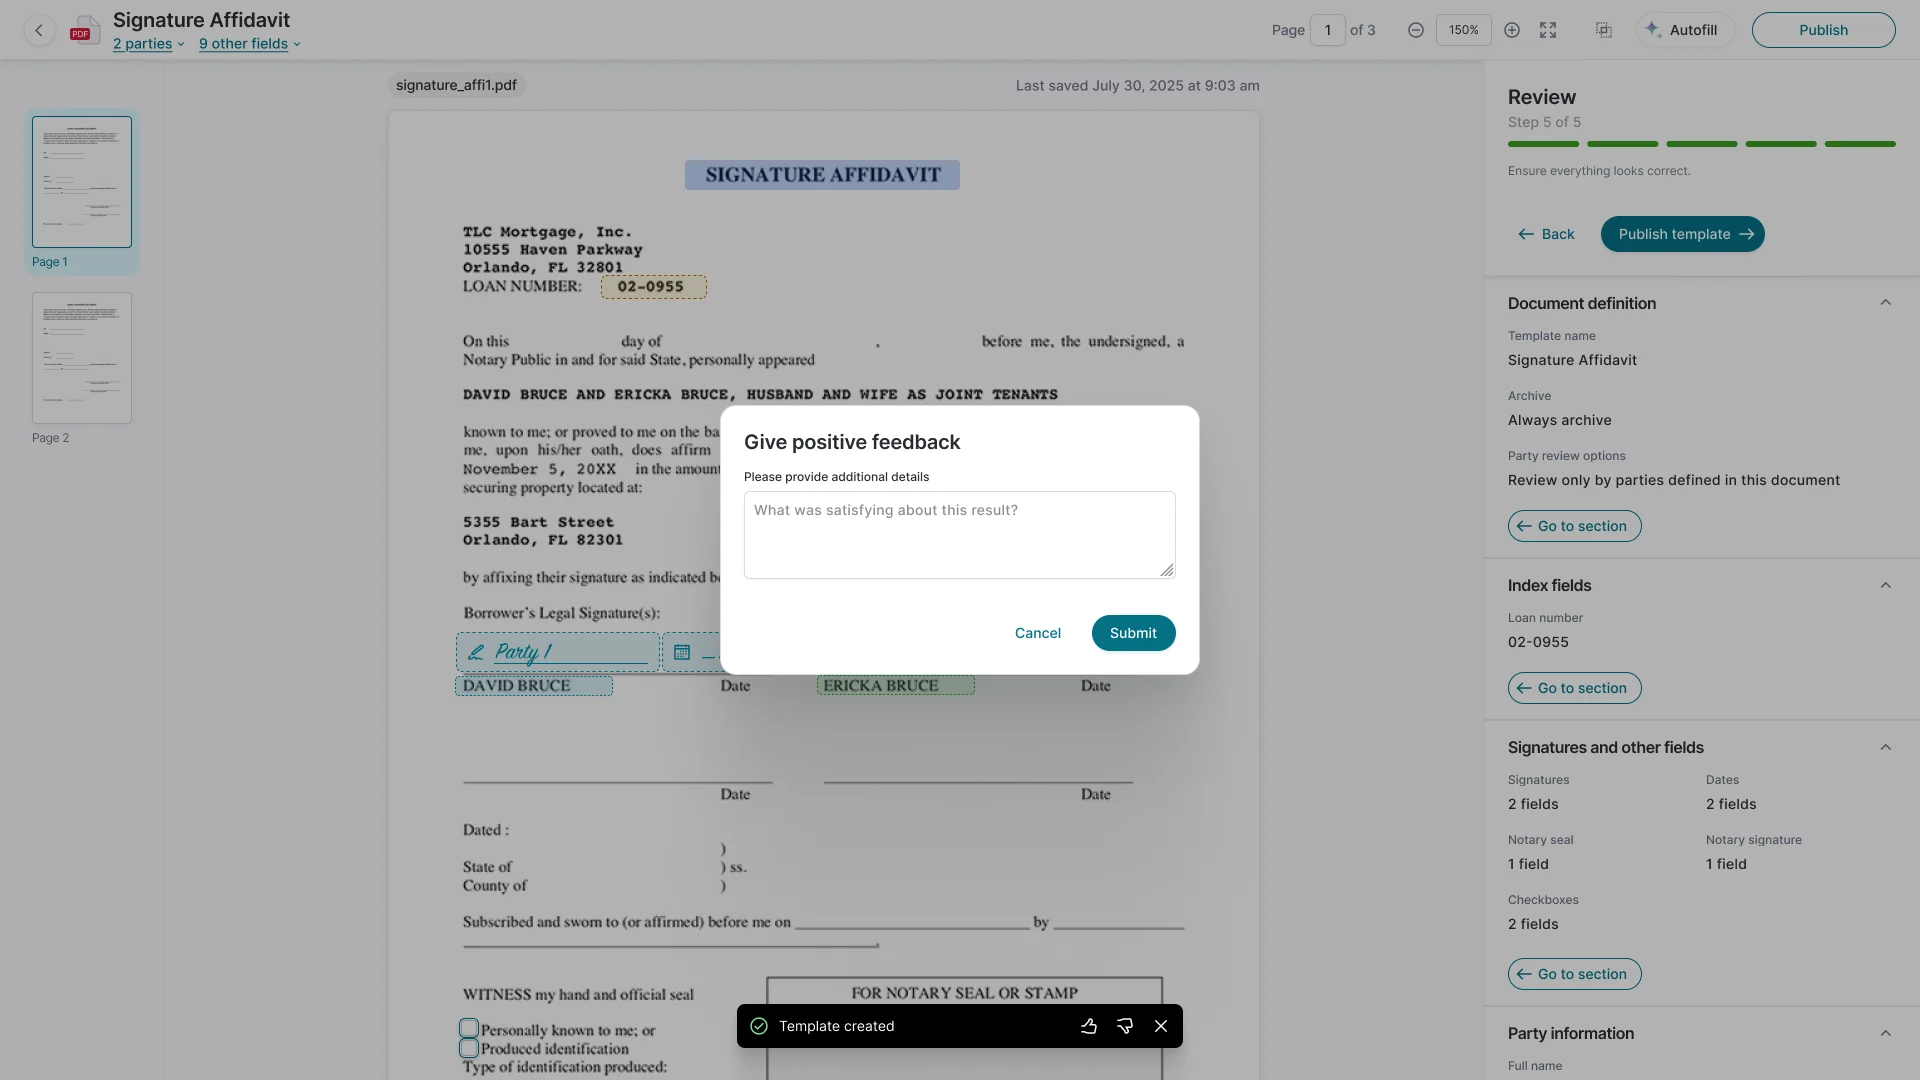Click the first green step progress bar
Image resolution: width=1920 pixels, height=1080 pixels.
click(1543, 144)
